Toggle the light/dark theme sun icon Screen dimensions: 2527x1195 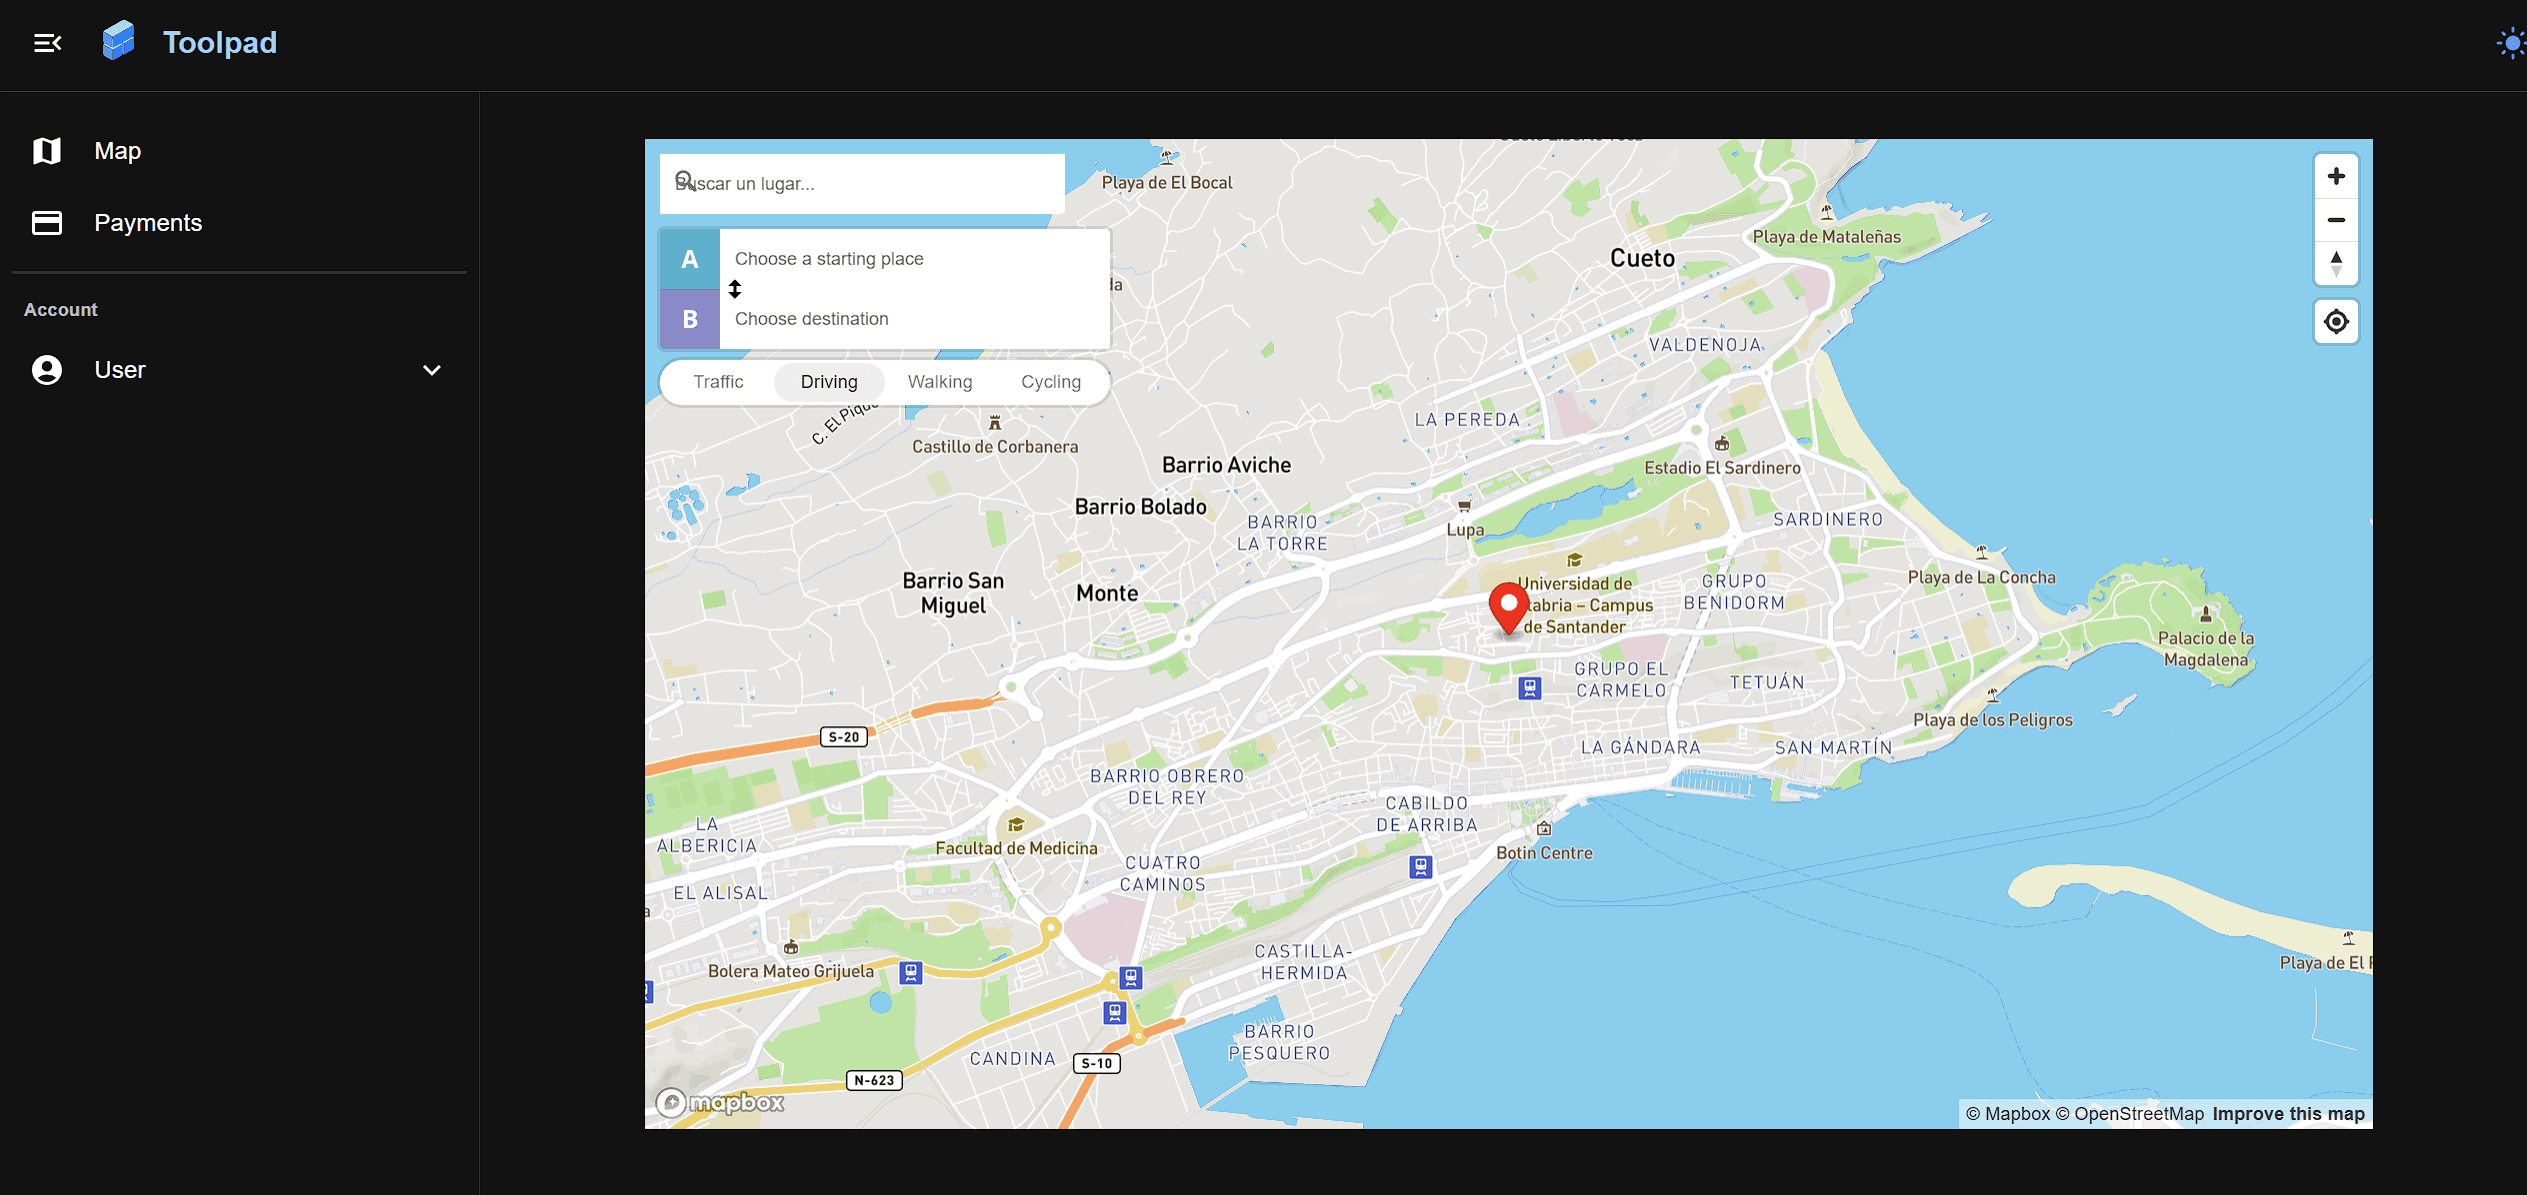tap(2510, 44)
